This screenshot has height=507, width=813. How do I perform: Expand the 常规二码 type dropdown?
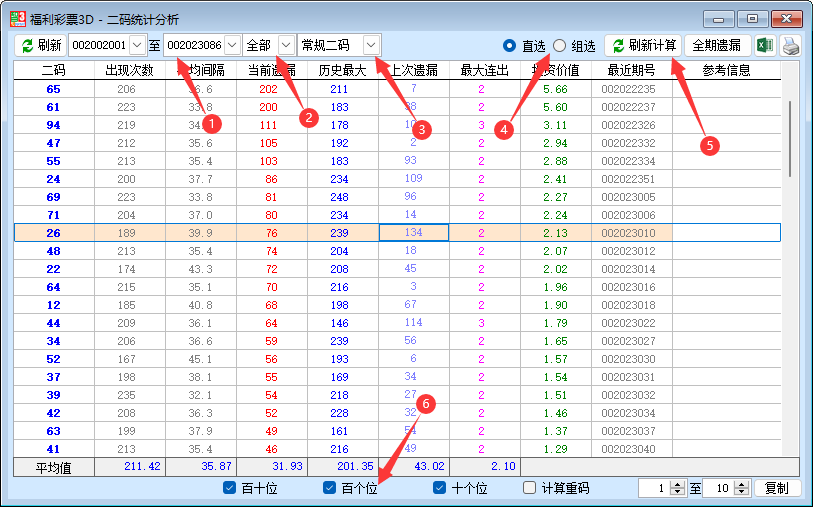click(371, 45)
